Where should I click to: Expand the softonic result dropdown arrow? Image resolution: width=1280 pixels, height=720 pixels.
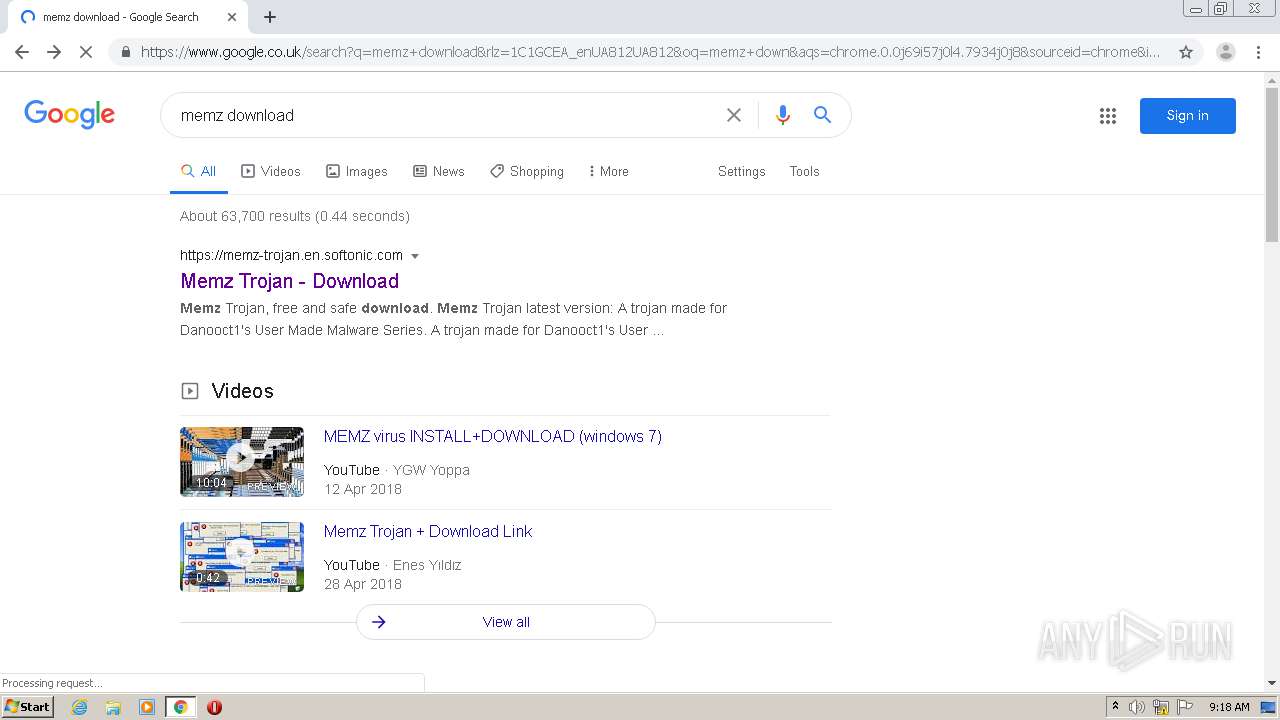coord(415,256)
